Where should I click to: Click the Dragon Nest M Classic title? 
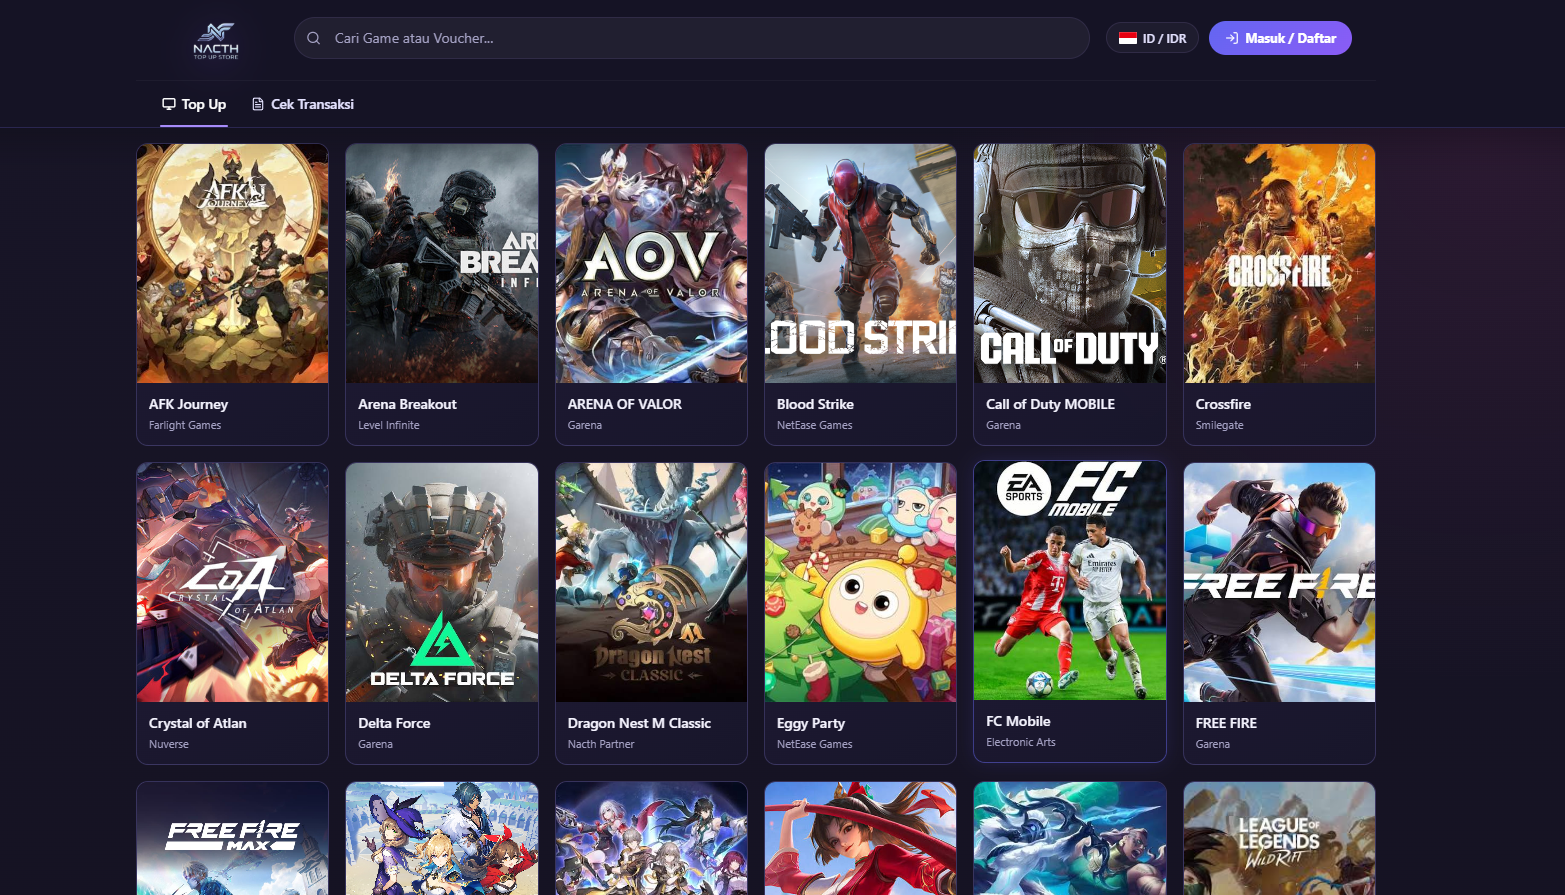click(x=639, y=723)
